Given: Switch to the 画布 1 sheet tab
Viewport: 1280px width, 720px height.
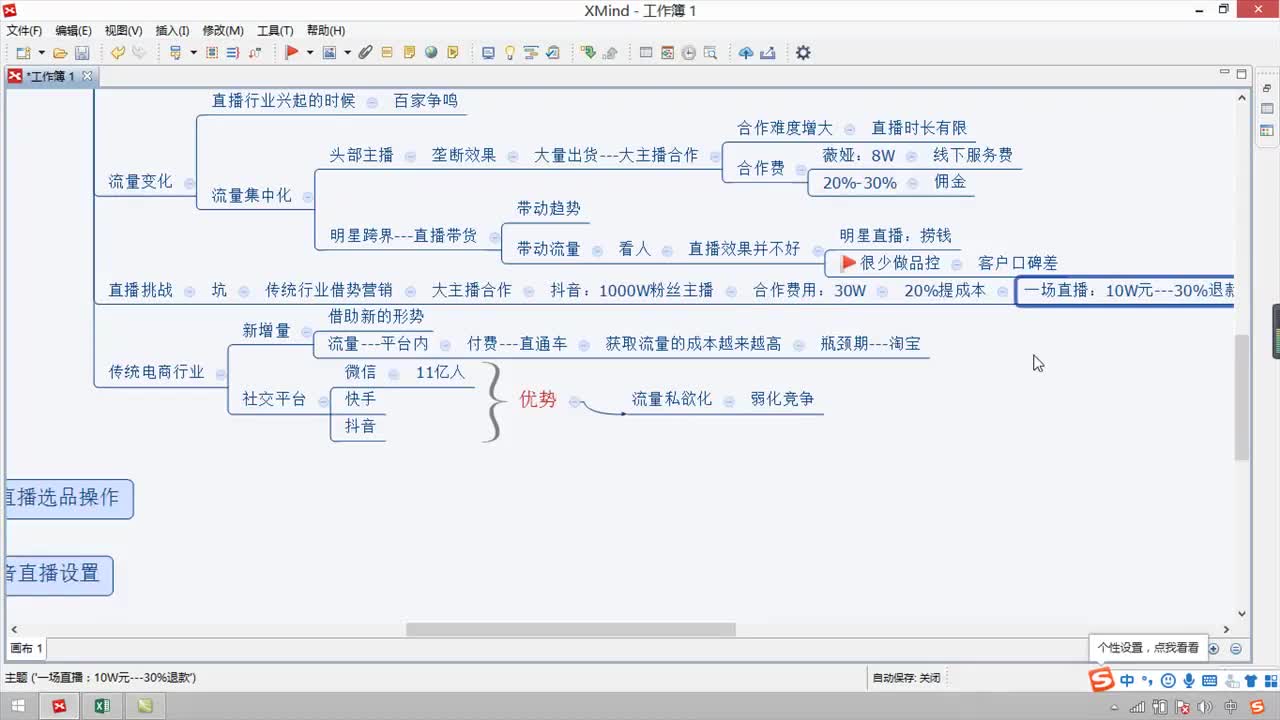Looking at the screenshot, I should 26,648.
